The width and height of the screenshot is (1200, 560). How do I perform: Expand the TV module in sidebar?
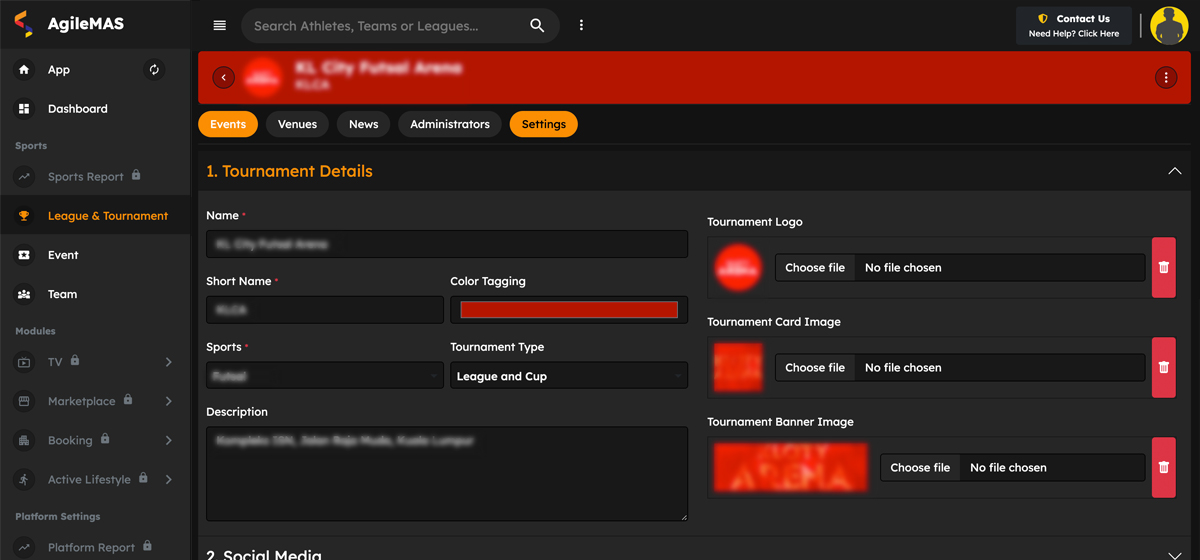168,362
